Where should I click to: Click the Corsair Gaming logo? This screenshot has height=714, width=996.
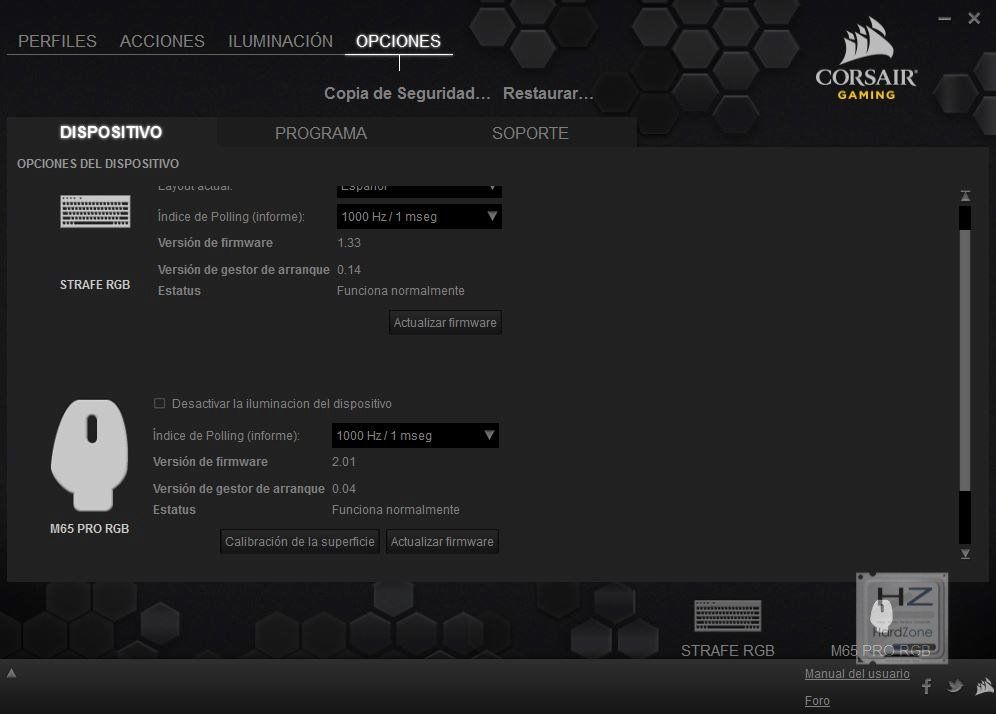866,59
